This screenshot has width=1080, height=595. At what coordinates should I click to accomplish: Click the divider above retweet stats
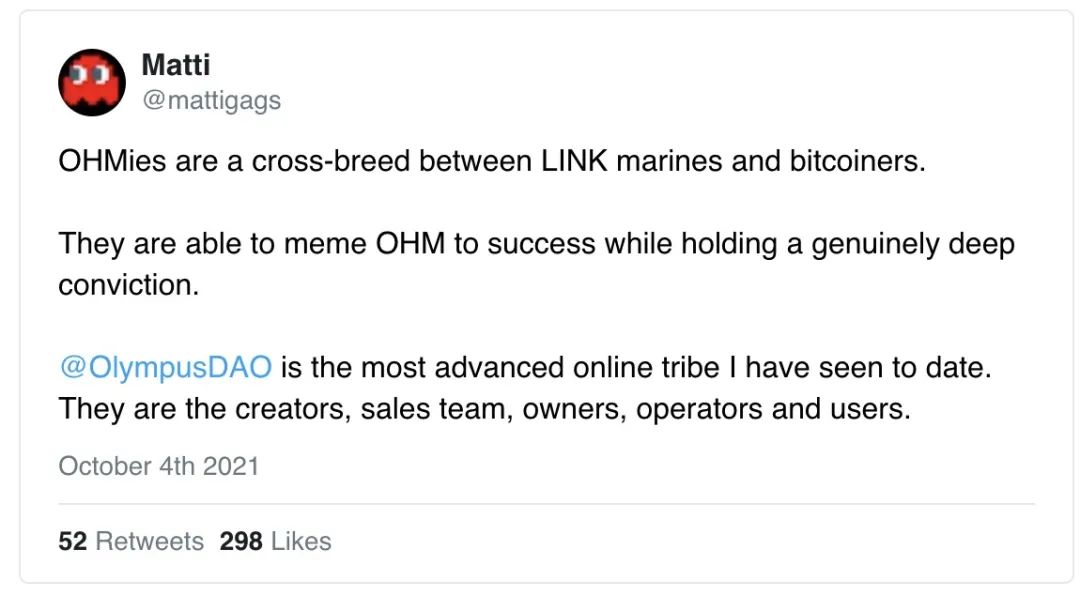[x=546, y=504]
